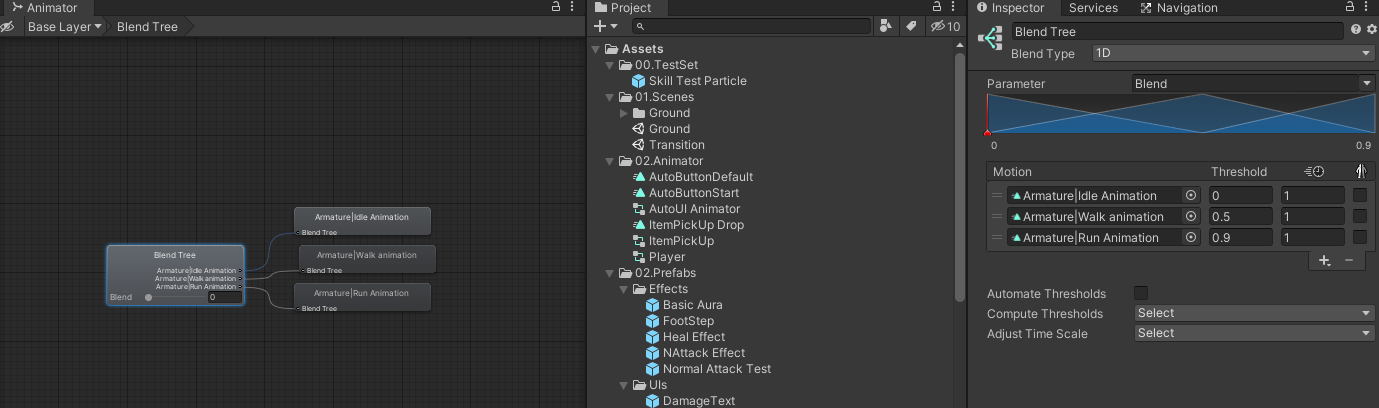Viewport: 1379px width, 408px height.
Task: Switch to the Animator tab
Action: 45,8
